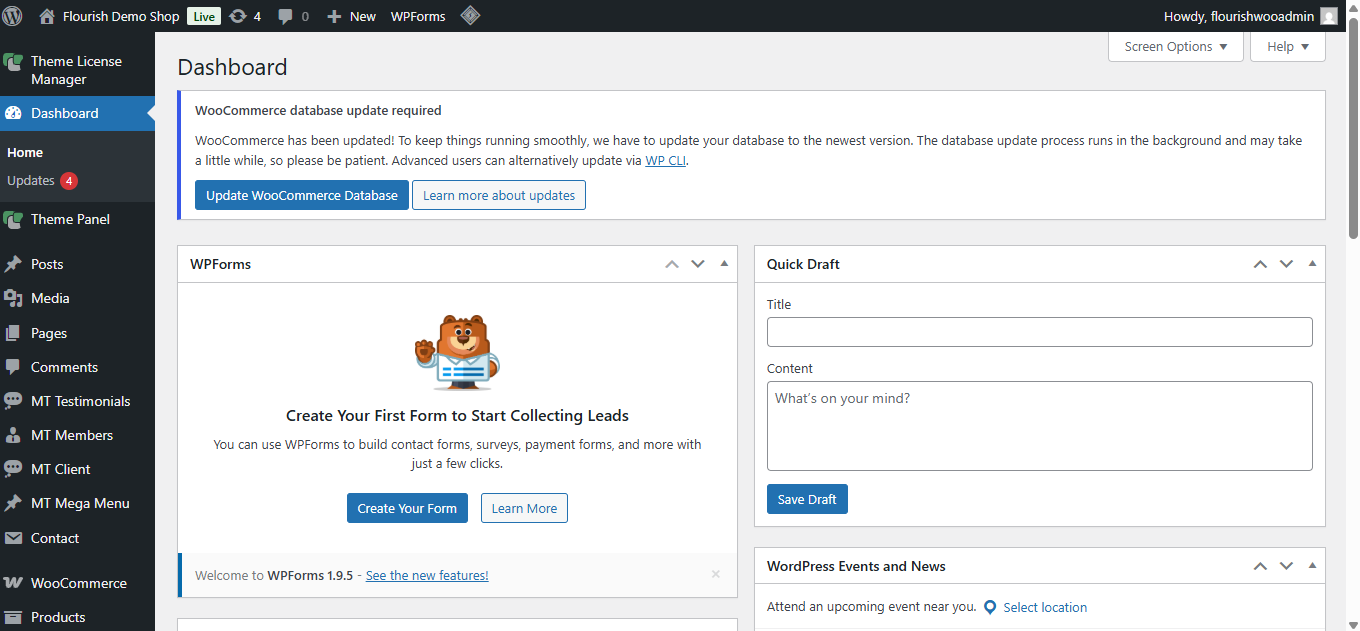Open WPForms in the admin bar
Screen dimensions: 1360x631
point(418,16)
